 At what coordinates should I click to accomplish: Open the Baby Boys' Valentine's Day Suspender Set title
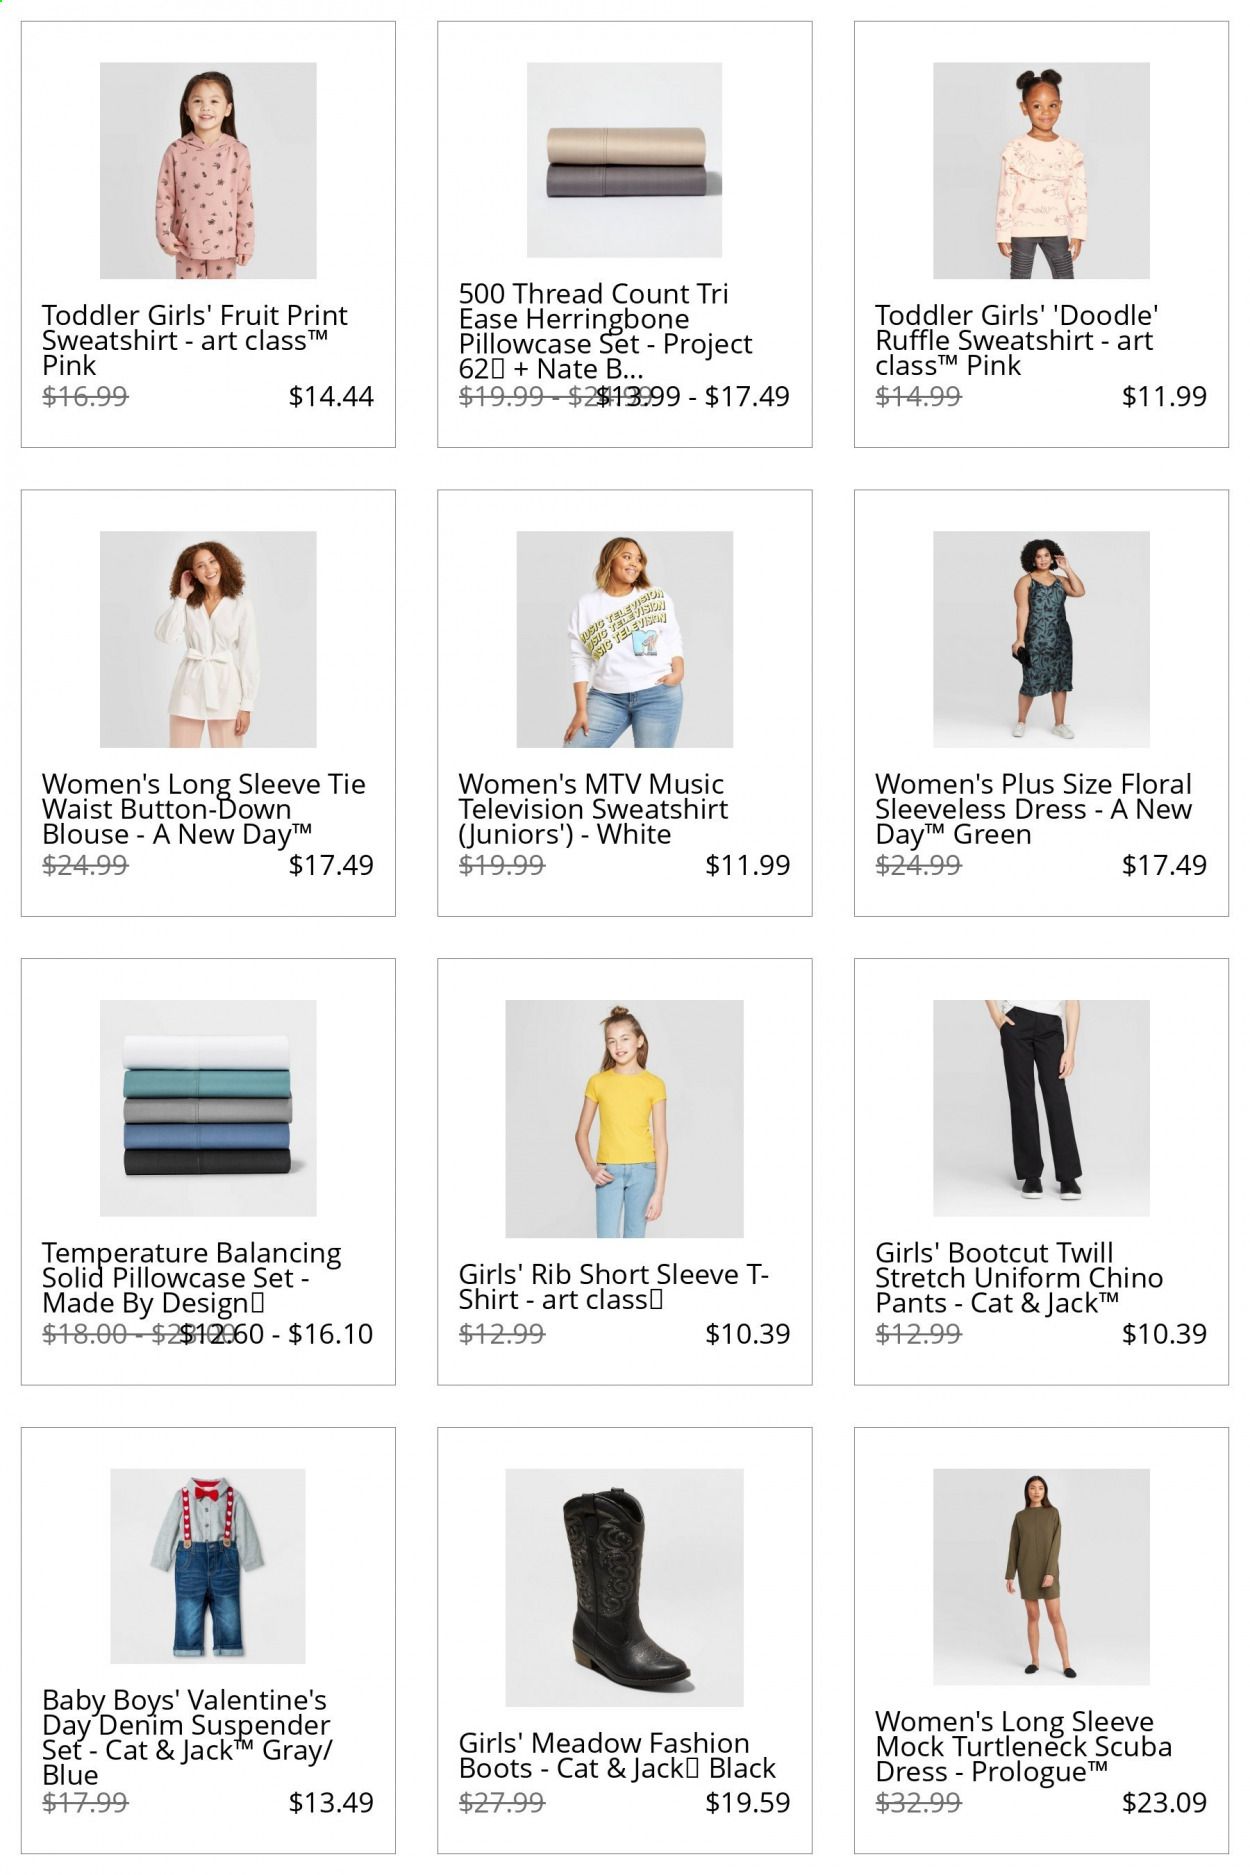(187, 1737)
